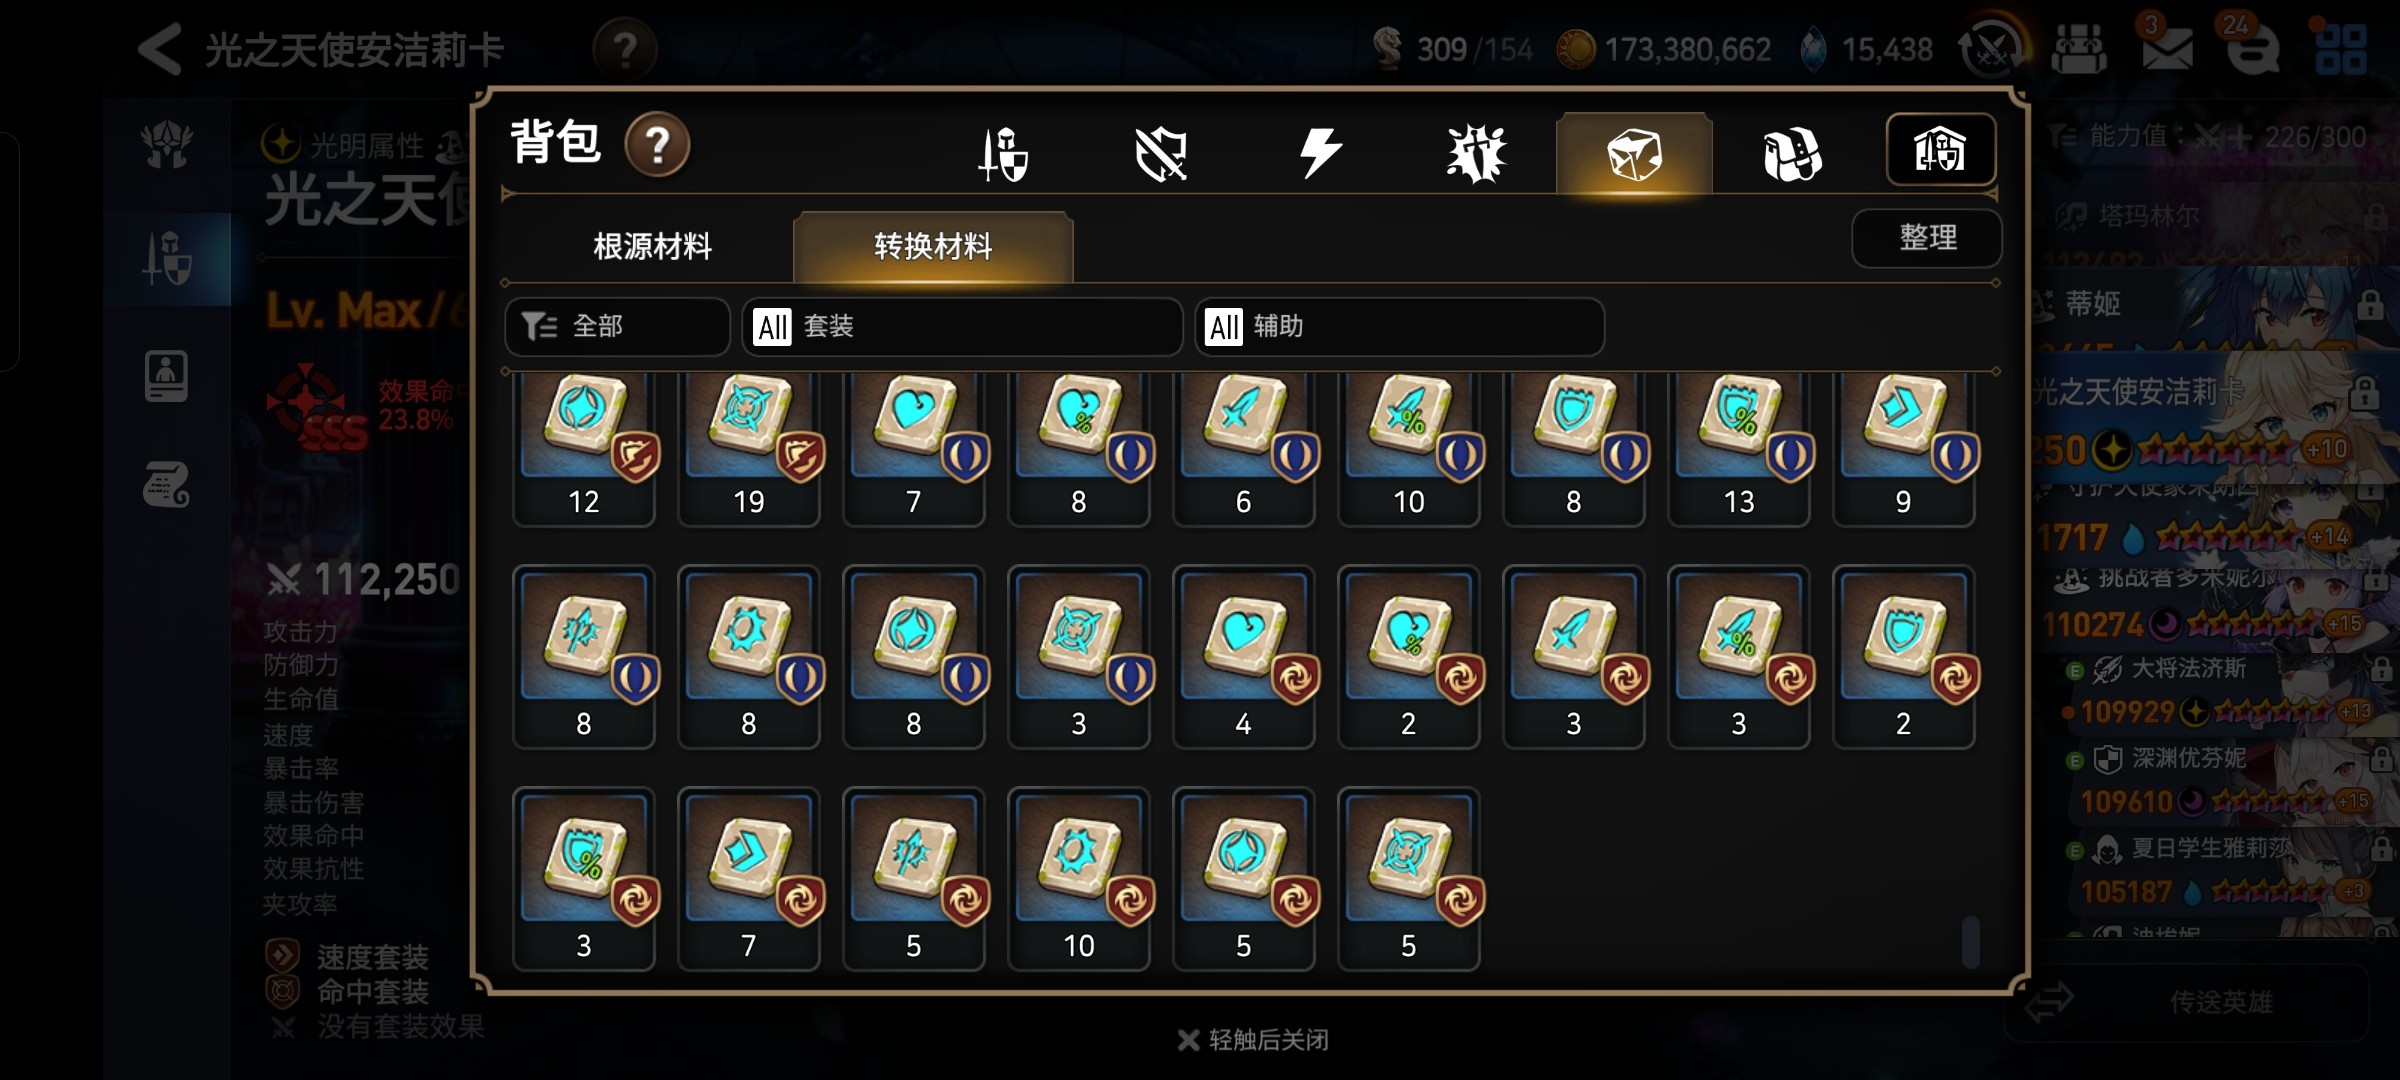Open the backpack inventory category icon
The width and height of the screenshot is (2400, 1080).
click(1792, 154)
